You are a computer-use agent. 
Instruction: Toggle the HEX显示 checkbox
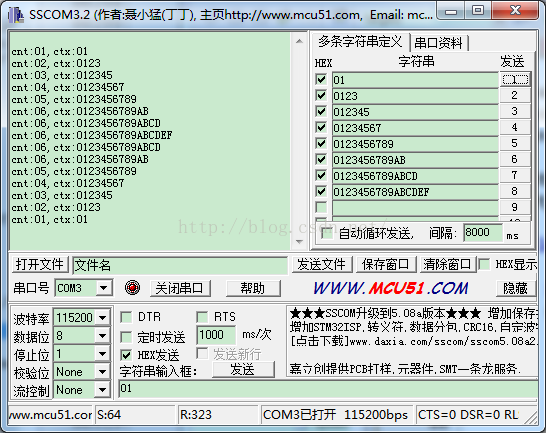coord(484,264)
